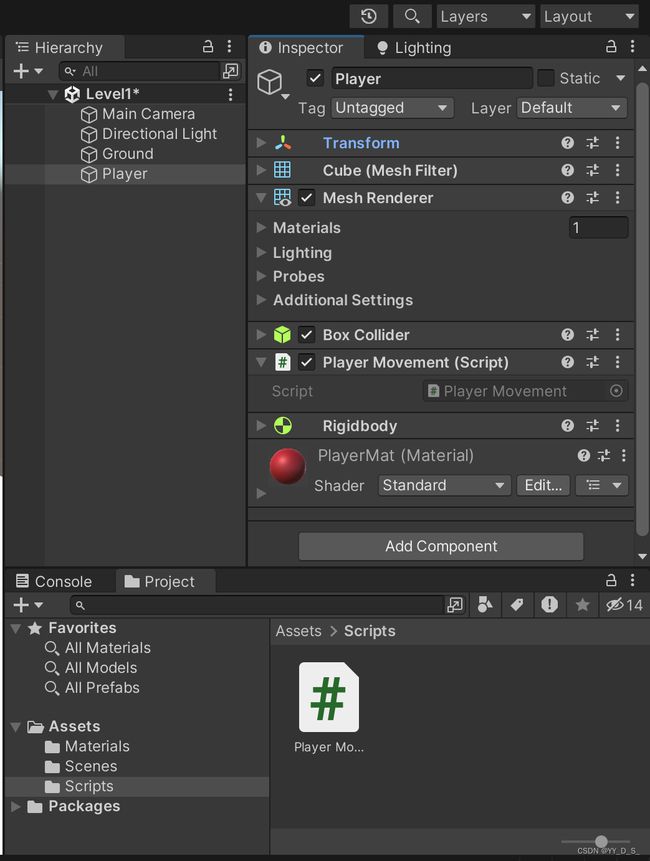This screenshot has height=861, width=650.
Task: Click the Inspector vertical scrollbar
Action: pos(642,309)
